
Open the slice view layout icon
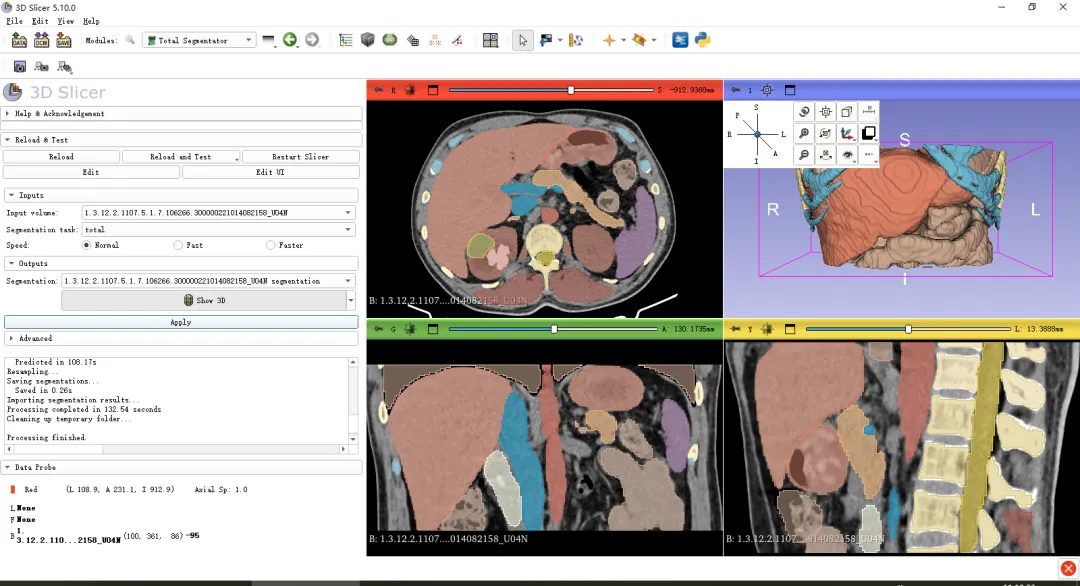coord(490,40)
